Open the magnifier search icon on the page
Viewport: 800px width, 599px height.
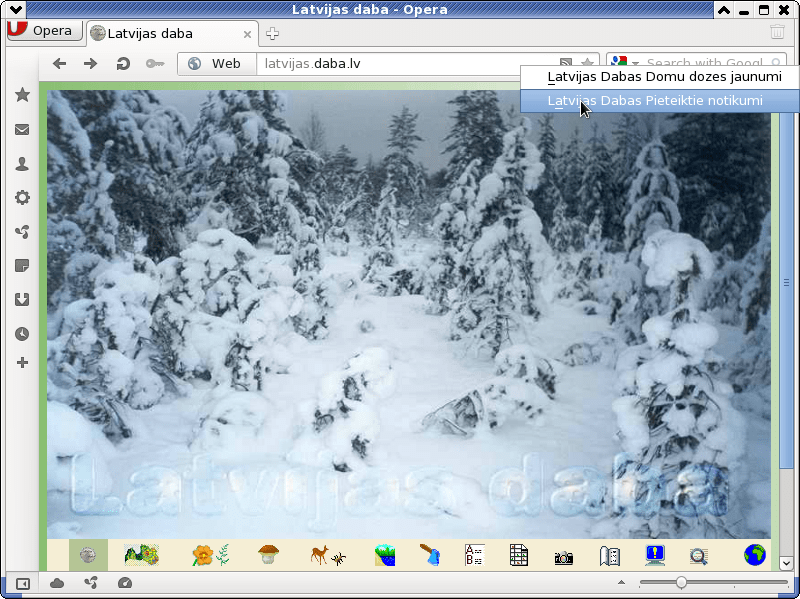tap(698, 556)
